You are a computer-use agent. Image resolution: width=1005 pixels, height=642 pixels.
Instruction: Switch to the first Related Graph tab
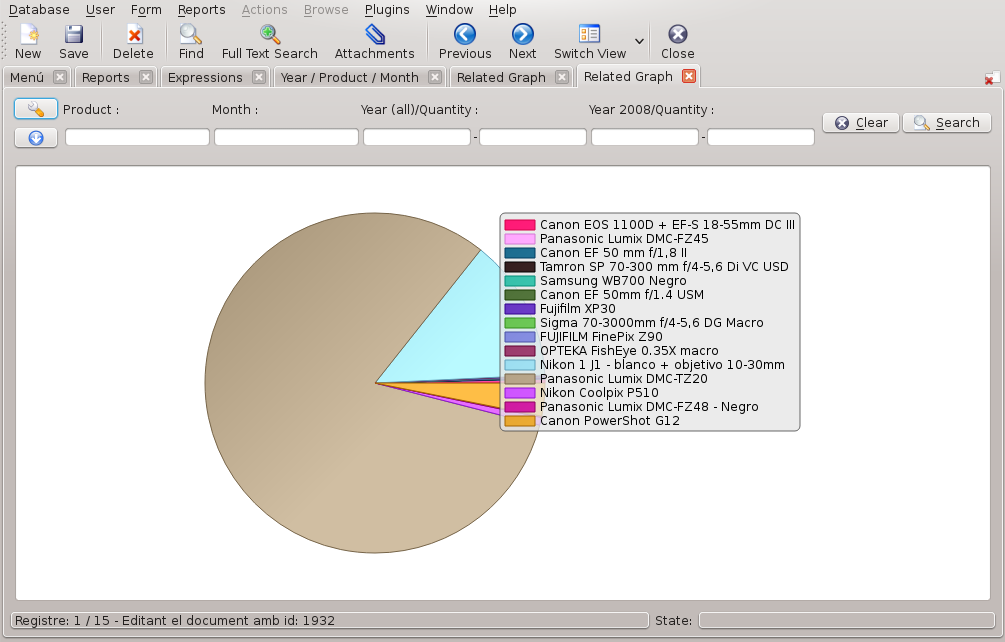501,78
